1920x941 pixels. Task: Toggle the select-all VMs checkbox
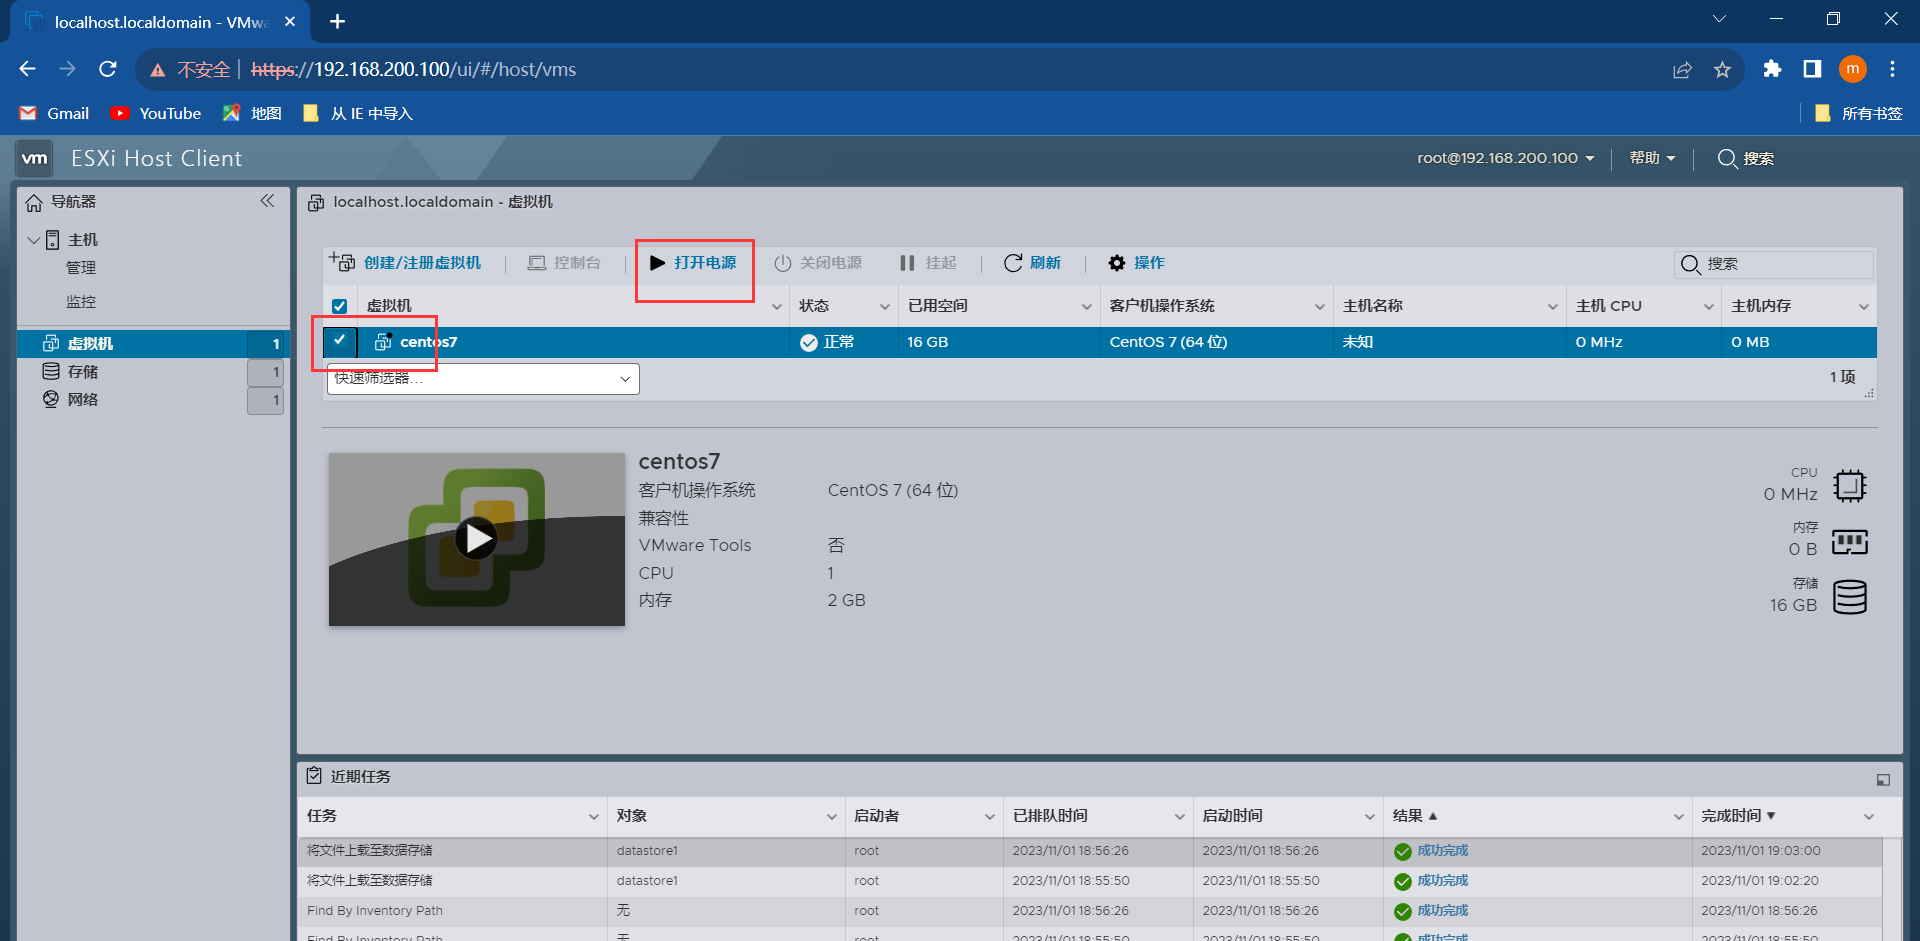tap(340, 306)
